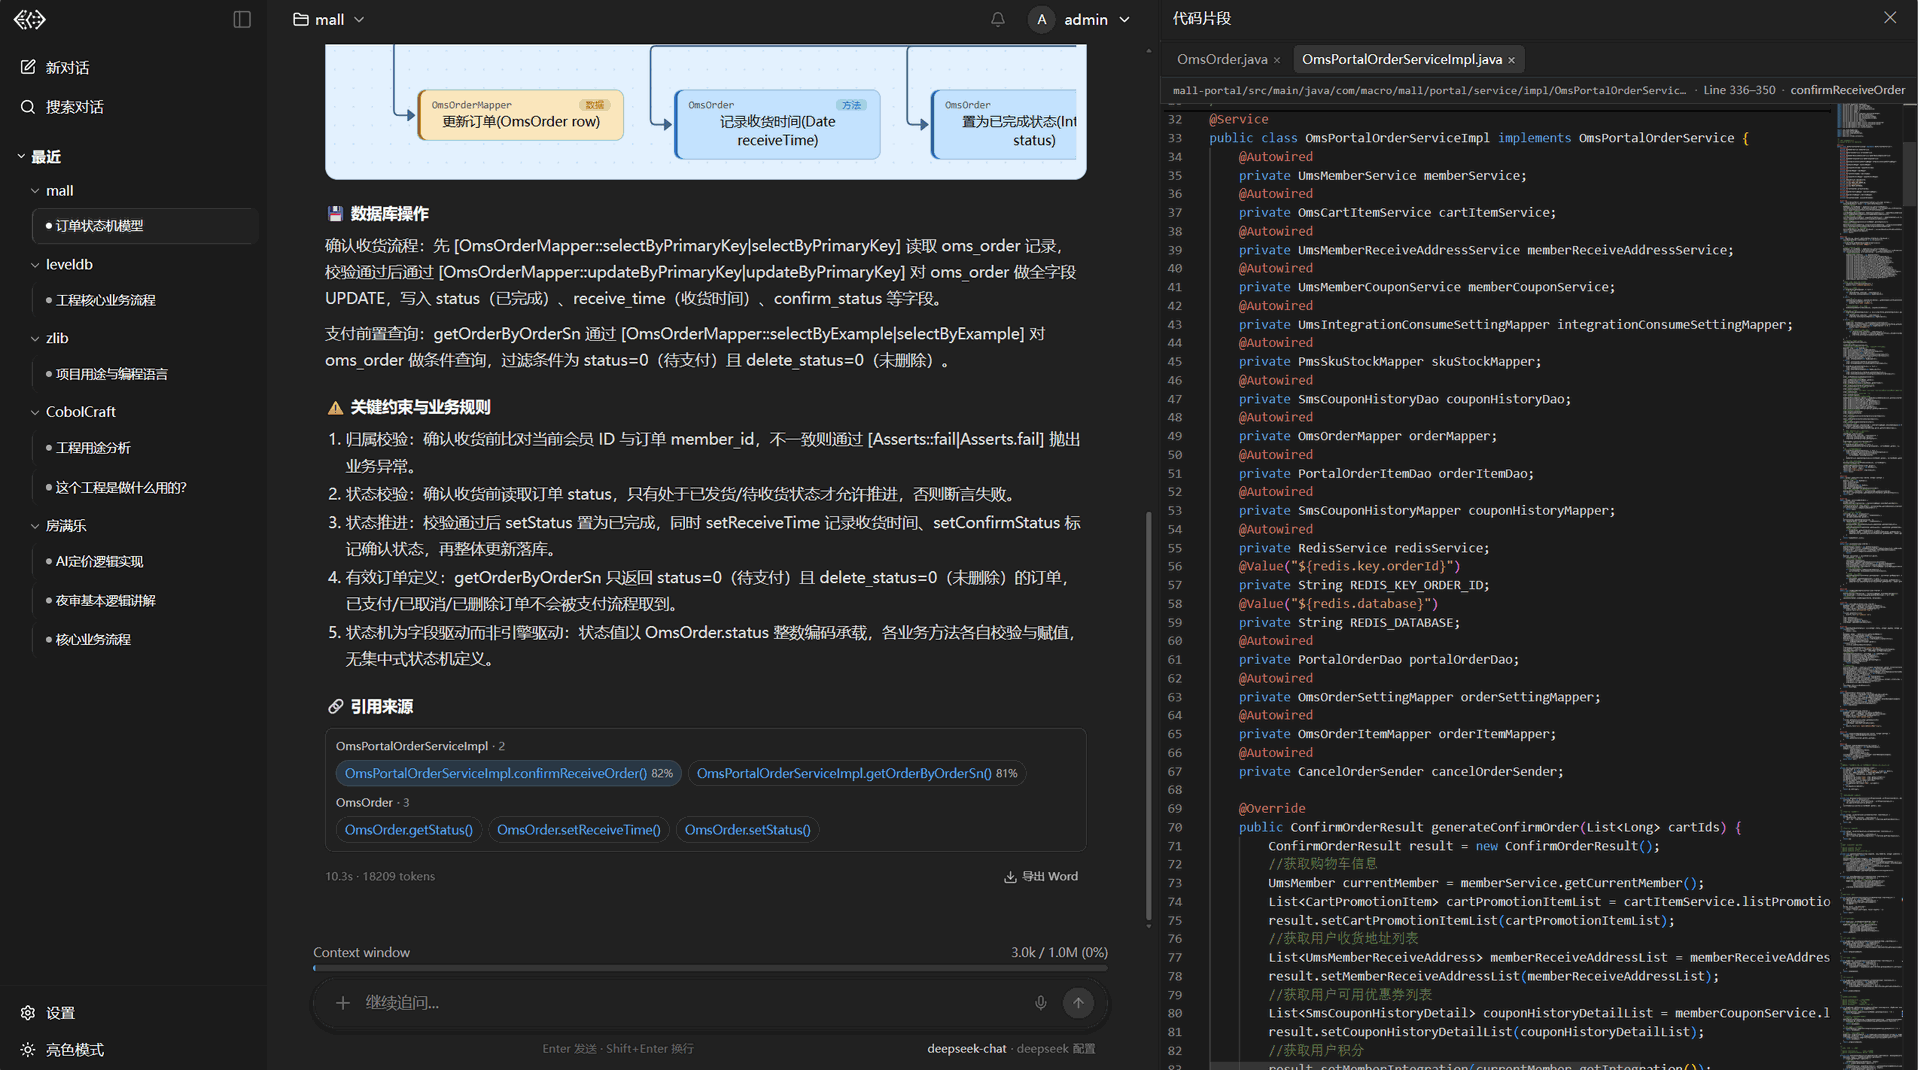Open 搜索对话 search

[x=62, y=107]
